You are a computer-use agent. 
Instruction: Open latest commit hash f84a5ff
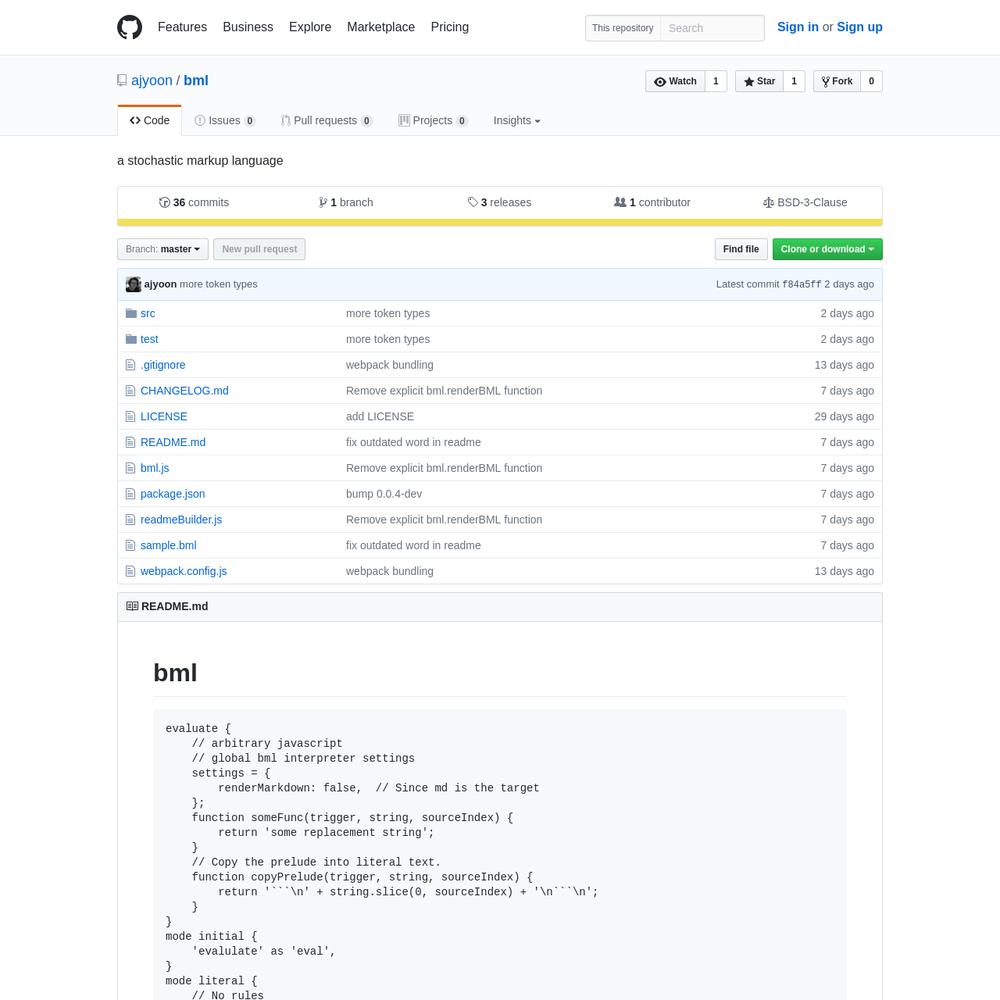pyautogui.click(x=802, y=284)
